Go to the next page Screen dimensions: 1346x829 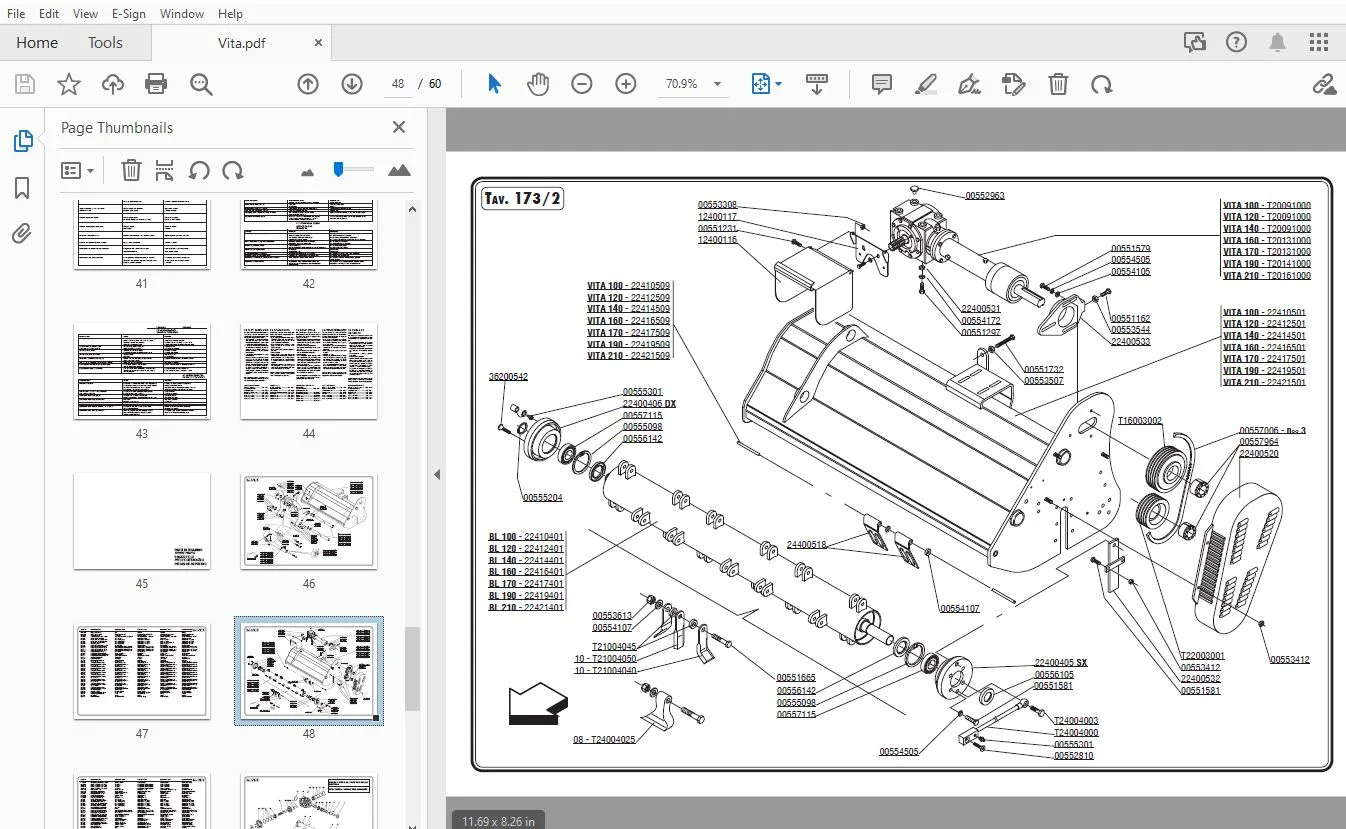click(352, 84)
